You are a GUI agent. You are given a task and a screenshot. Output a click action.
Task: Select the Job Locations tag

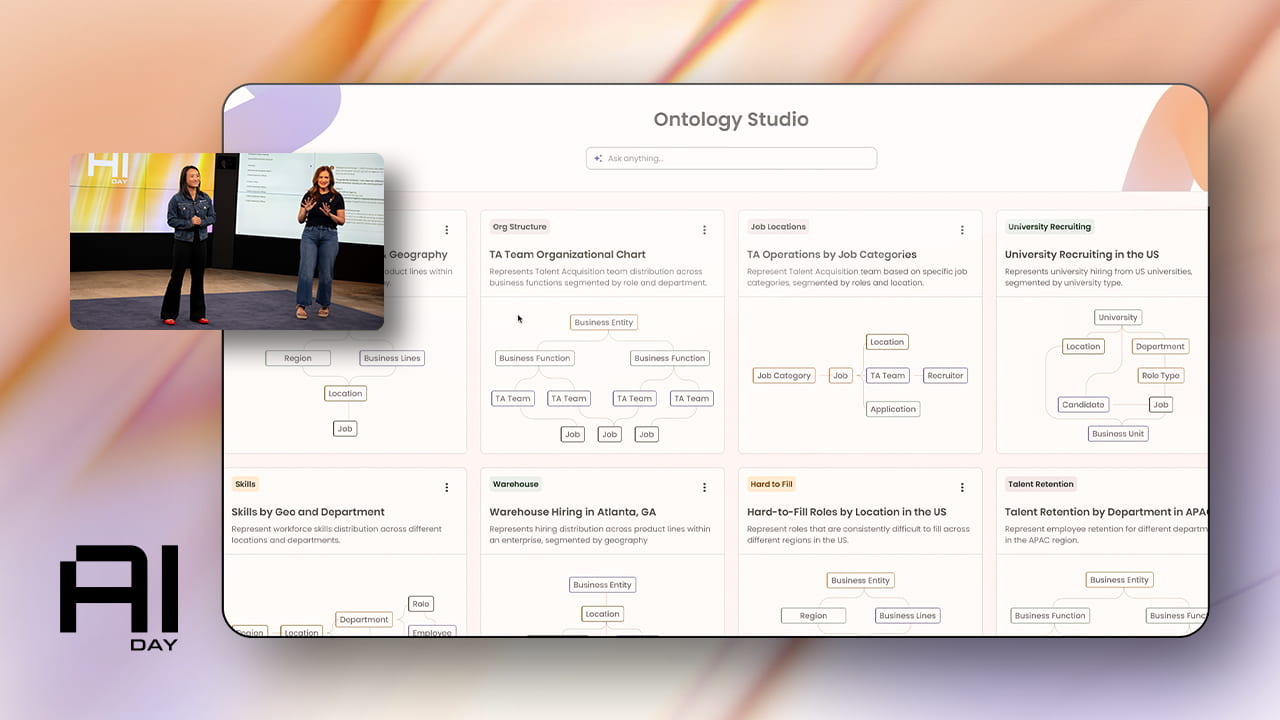778,227
